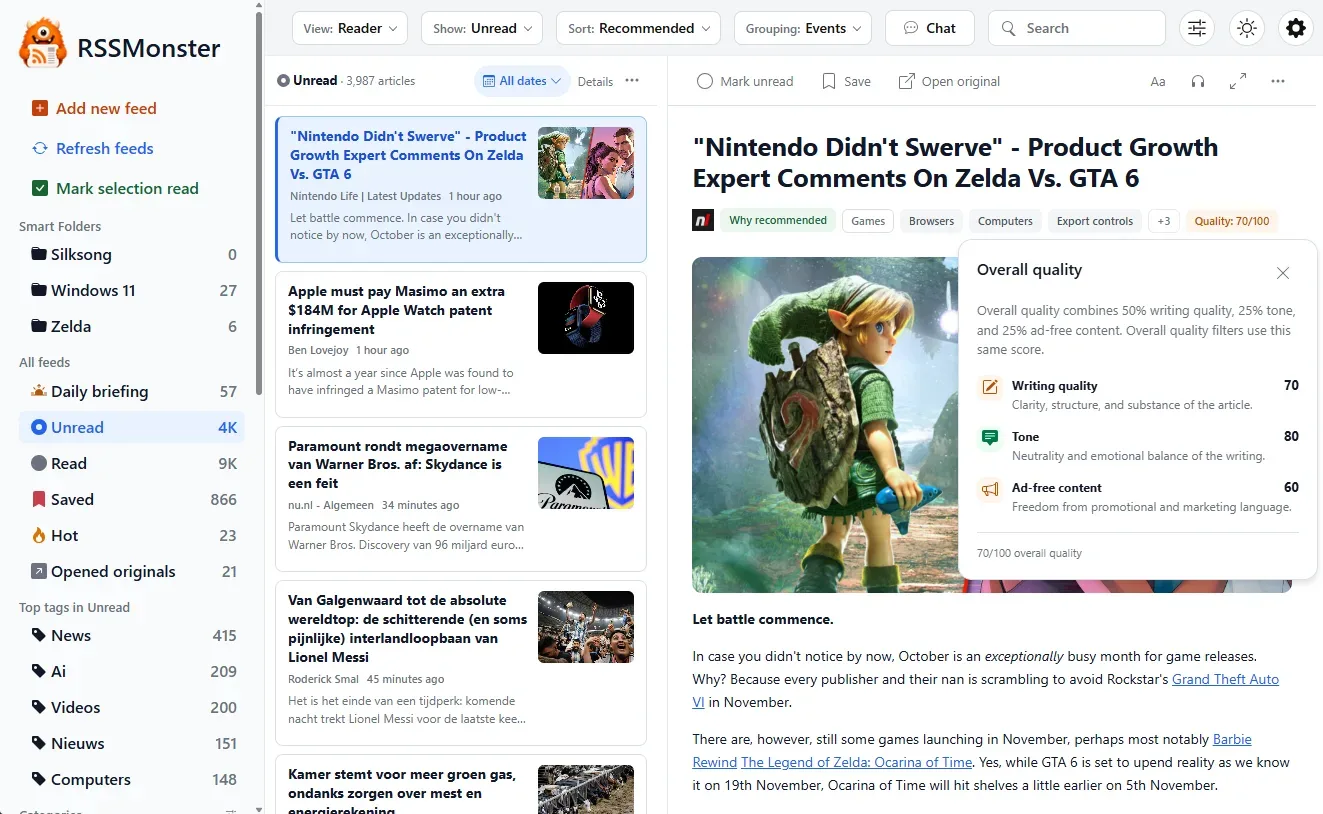
Task: Toggle light/dark theme sun icon
Action: pyautogui.click(x=1246, y=28)
